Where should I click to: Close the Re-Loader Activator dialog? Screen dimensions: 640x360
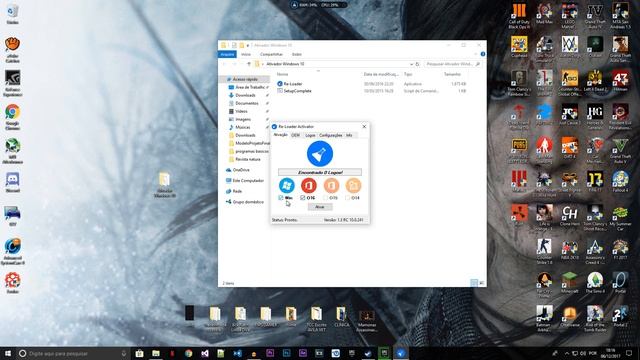[x=364, y=127]
